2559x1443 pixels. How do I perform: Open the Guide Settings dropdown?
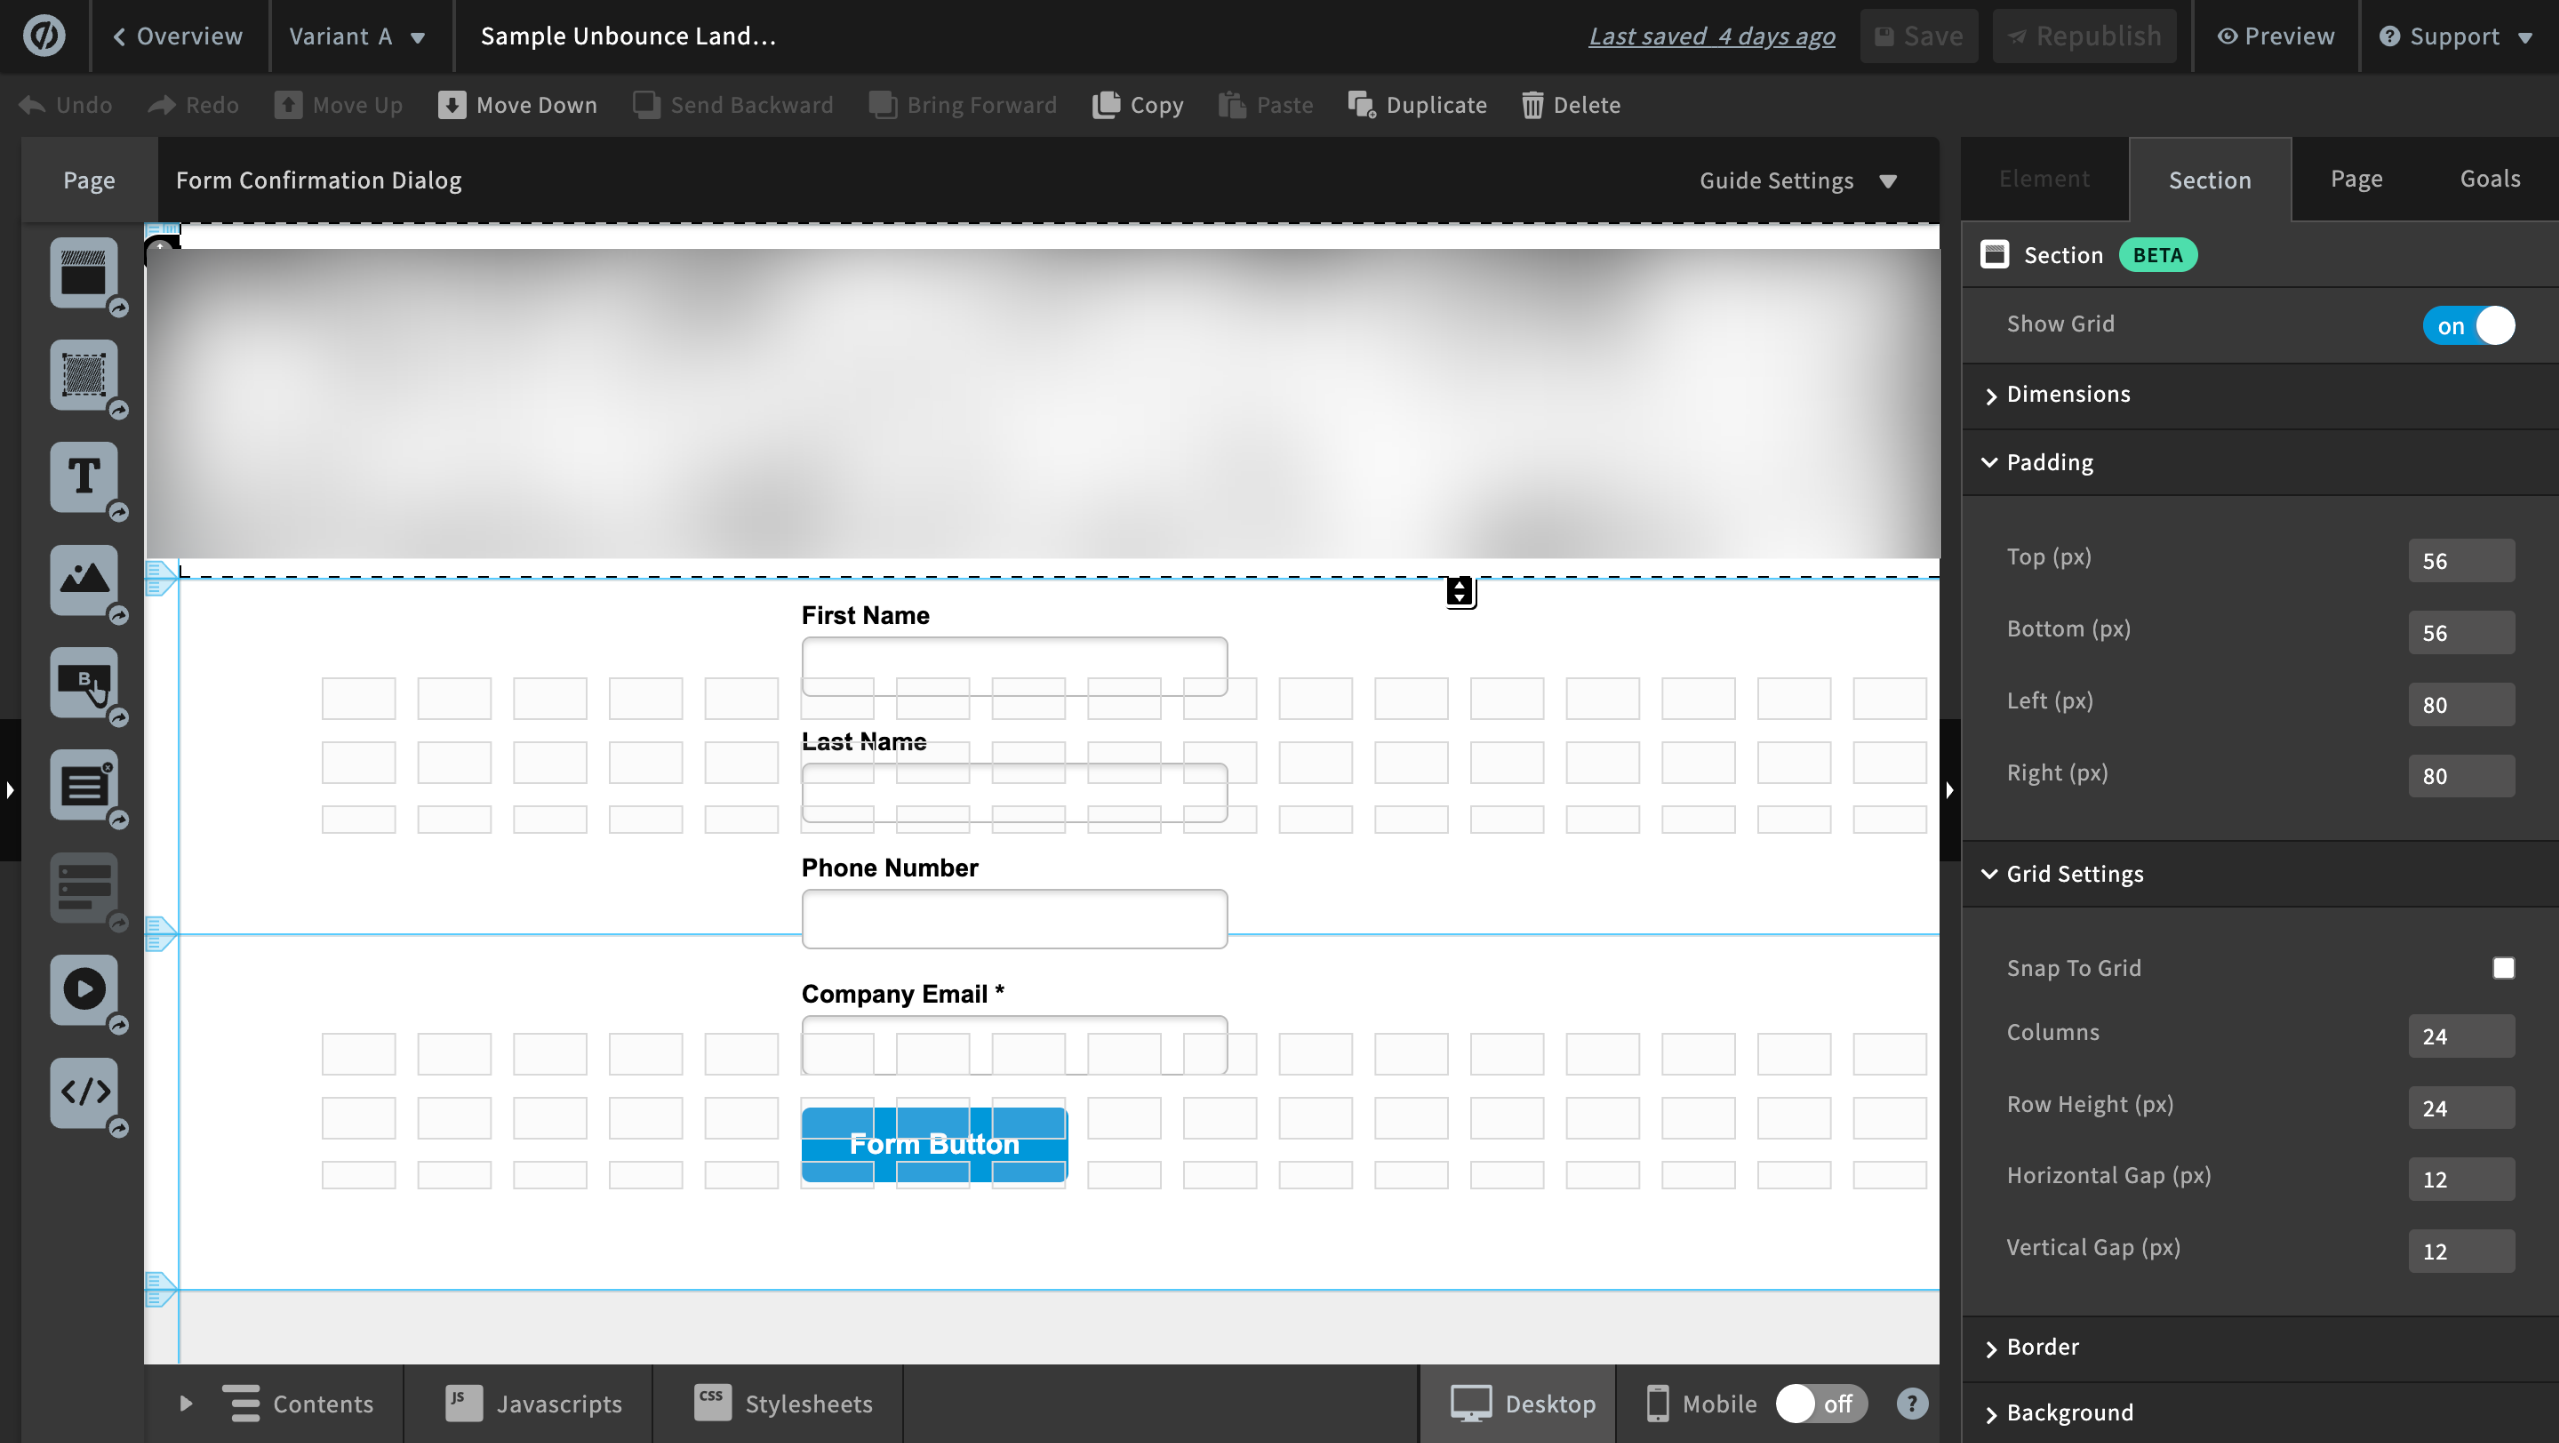click(1798, 181)
